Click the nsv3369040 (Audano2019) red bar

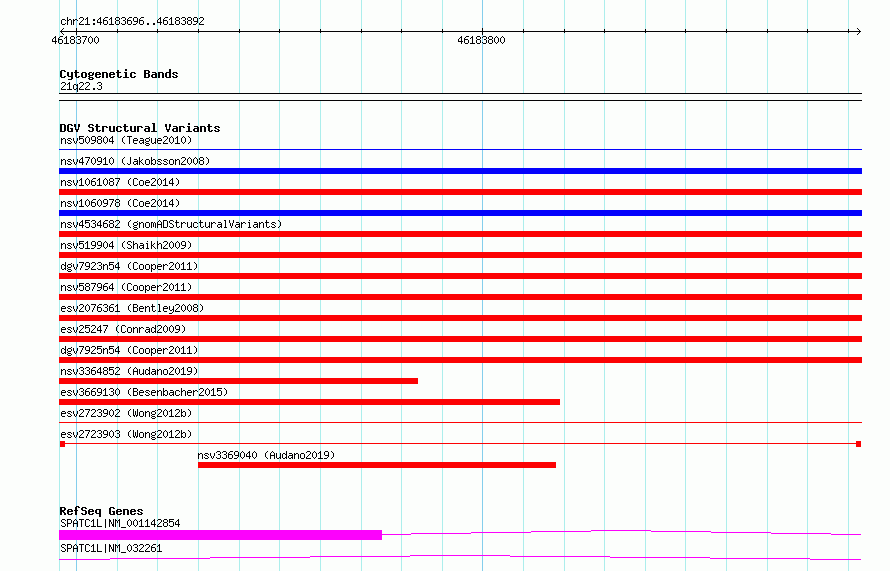coord(377,465)
